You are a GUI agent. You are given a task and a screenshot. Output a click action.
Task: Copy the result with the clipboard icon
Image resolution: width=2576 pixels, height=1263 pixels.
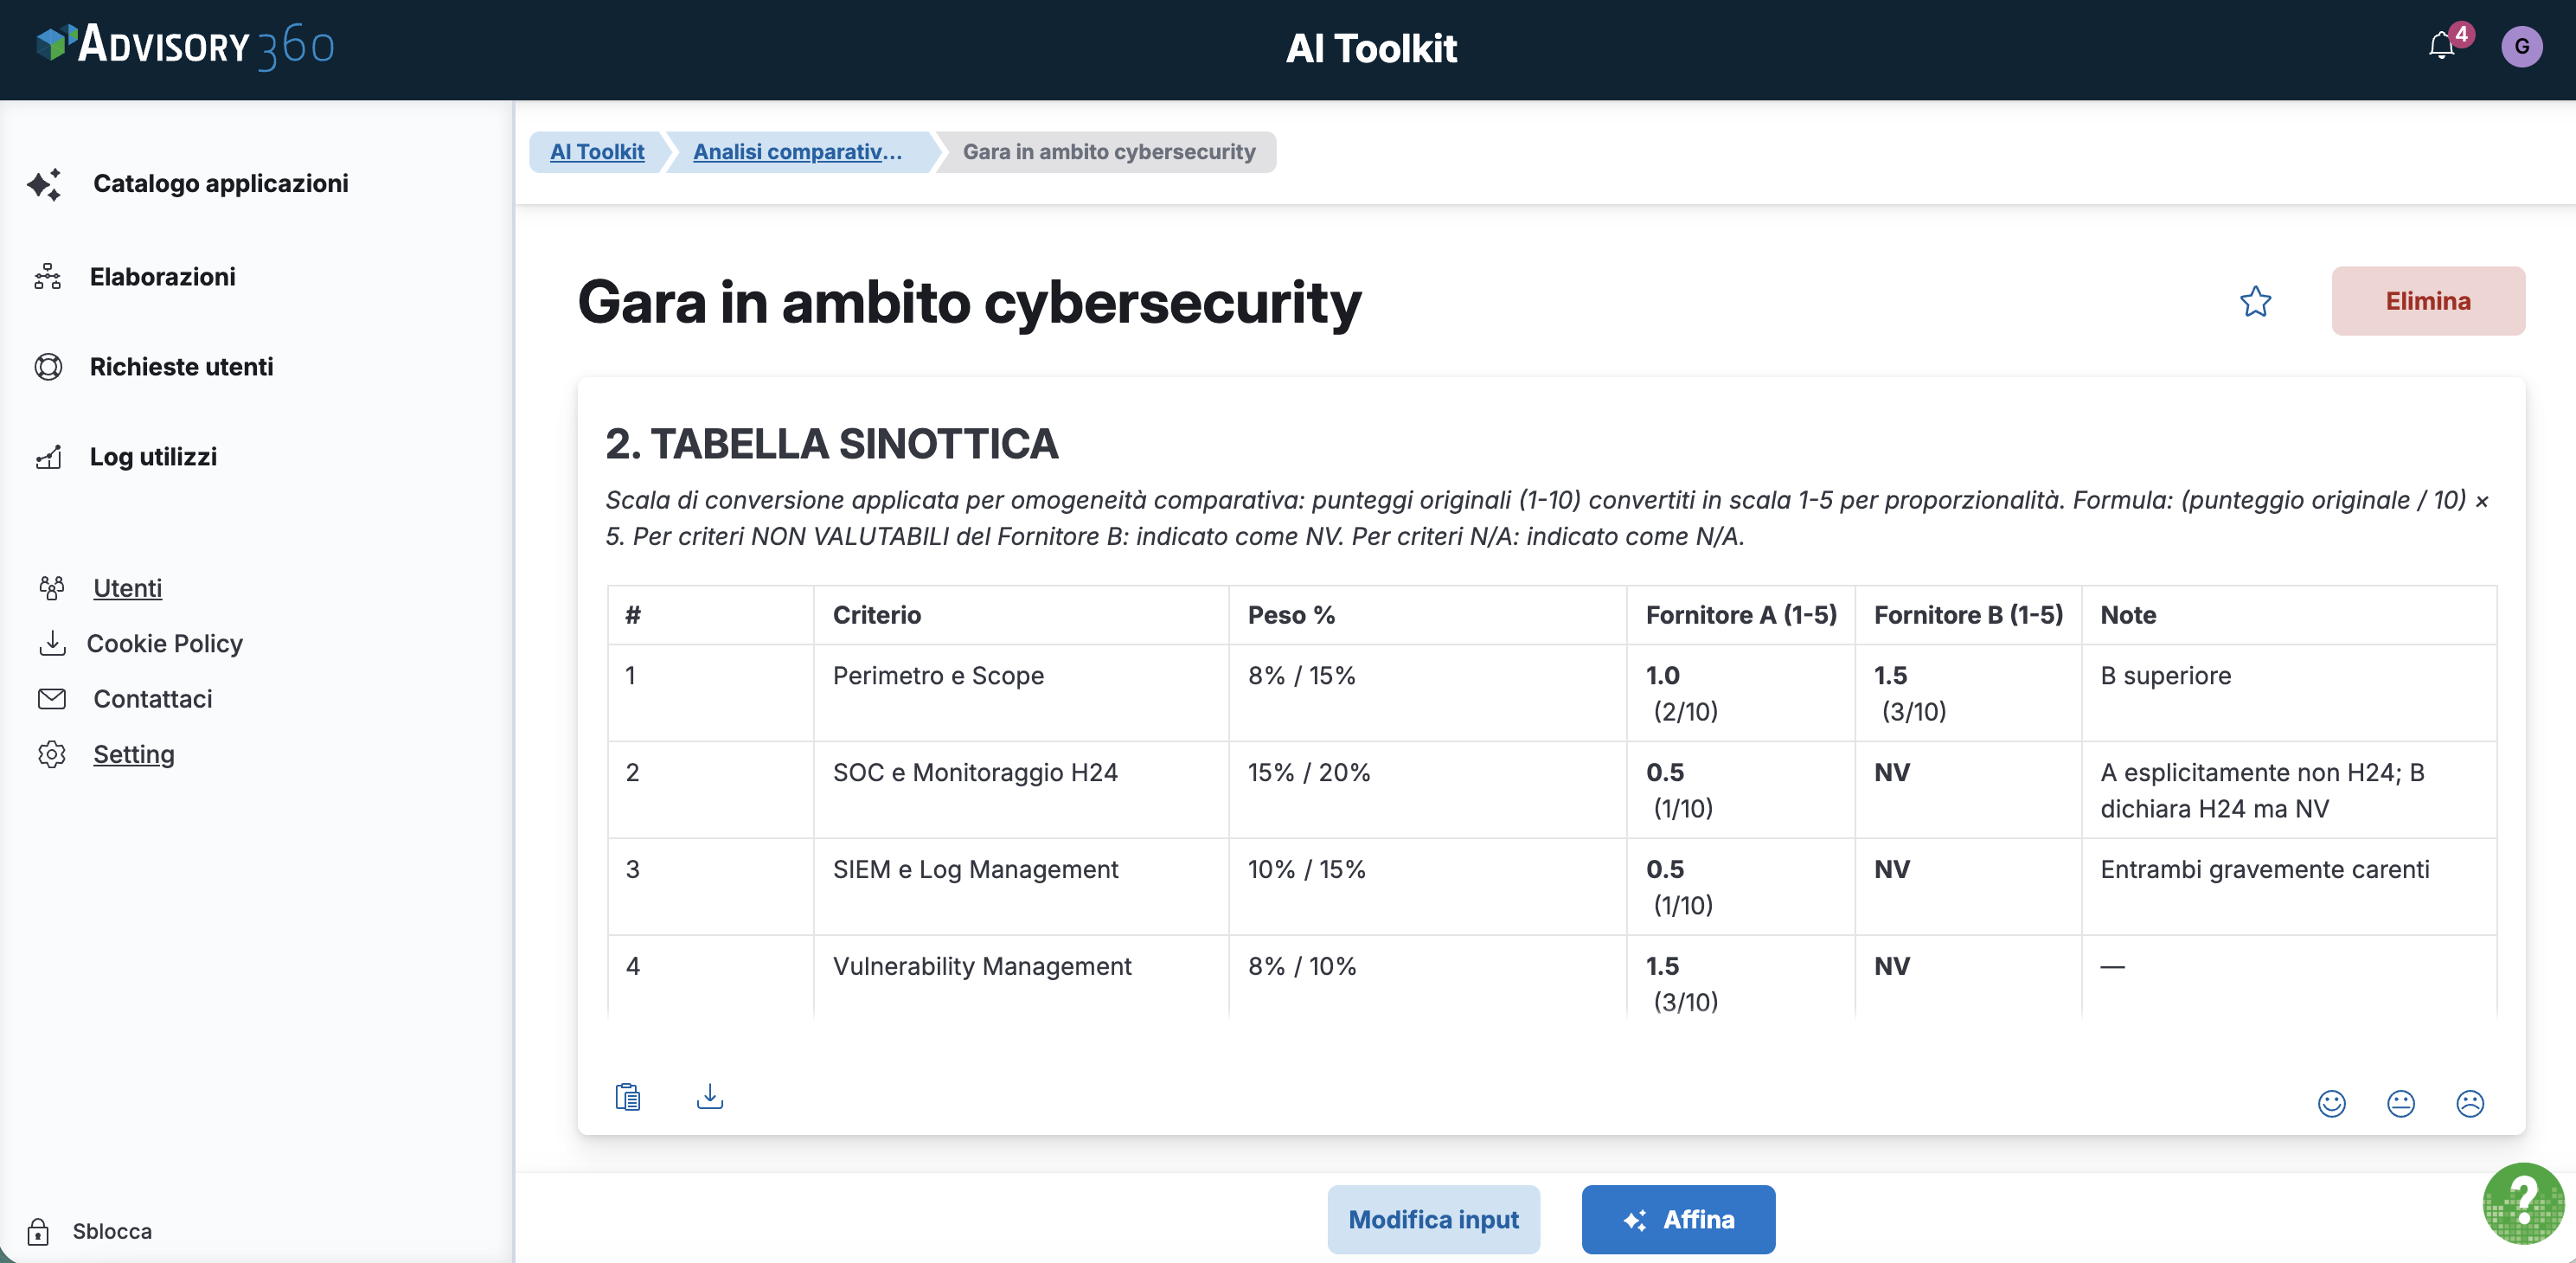coord(627,1097)
